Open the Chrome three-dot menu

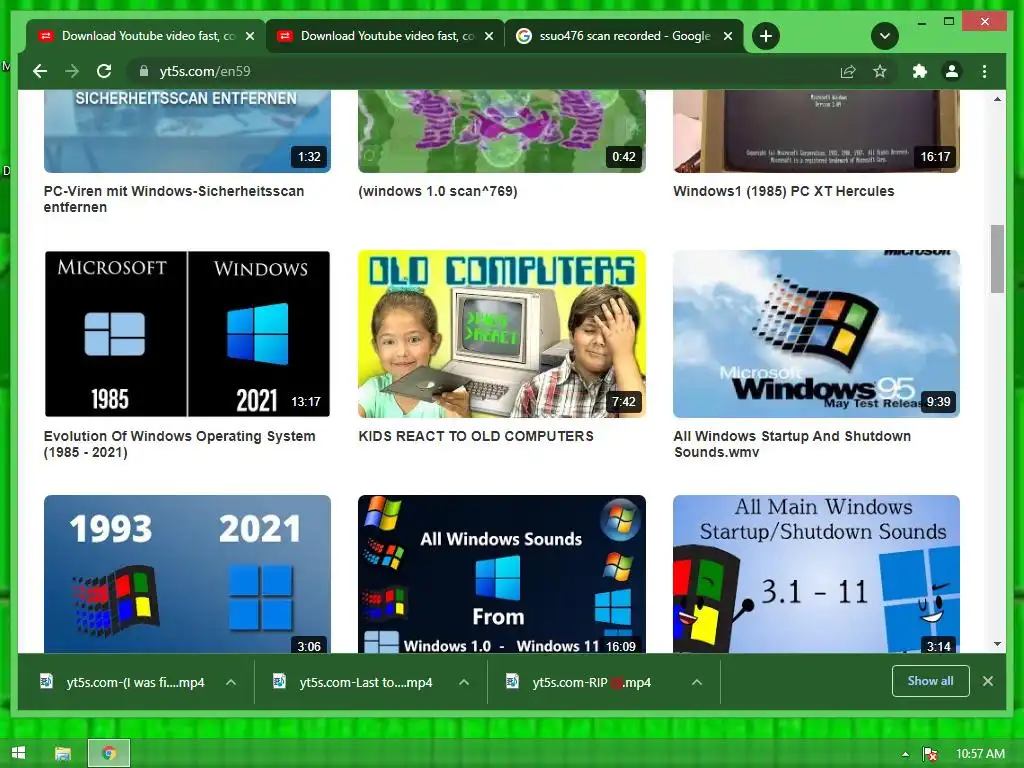pyautogui.click(x=984, y=71)
